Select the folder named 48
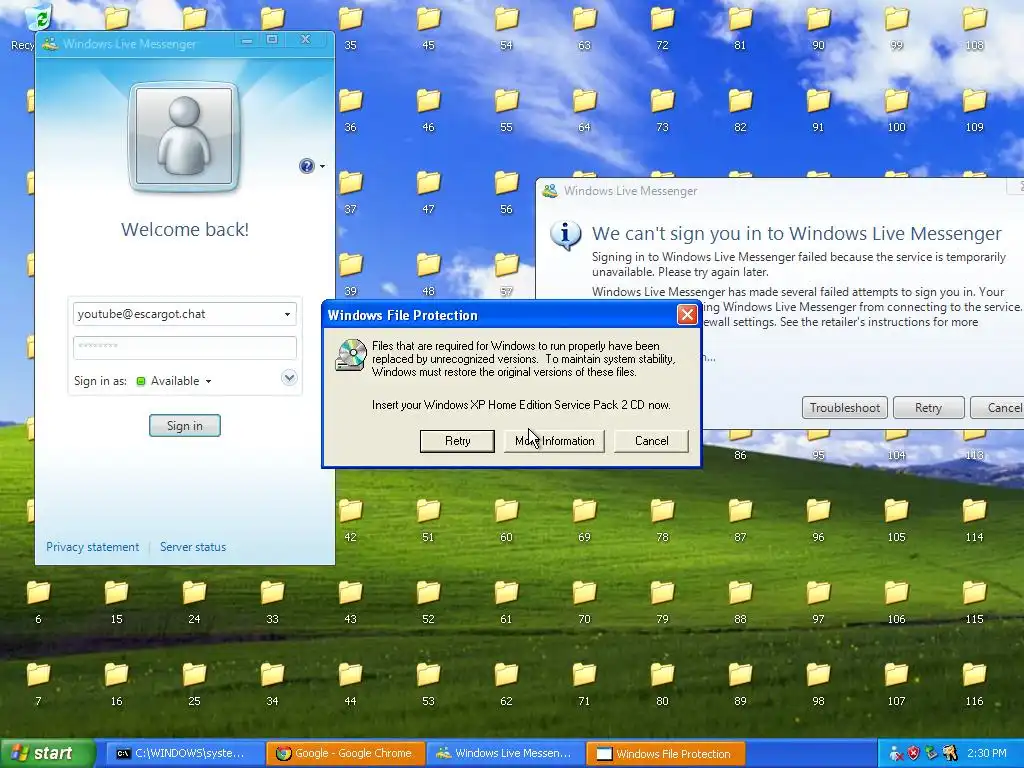 pyautogui.click(x=428, y=274)
